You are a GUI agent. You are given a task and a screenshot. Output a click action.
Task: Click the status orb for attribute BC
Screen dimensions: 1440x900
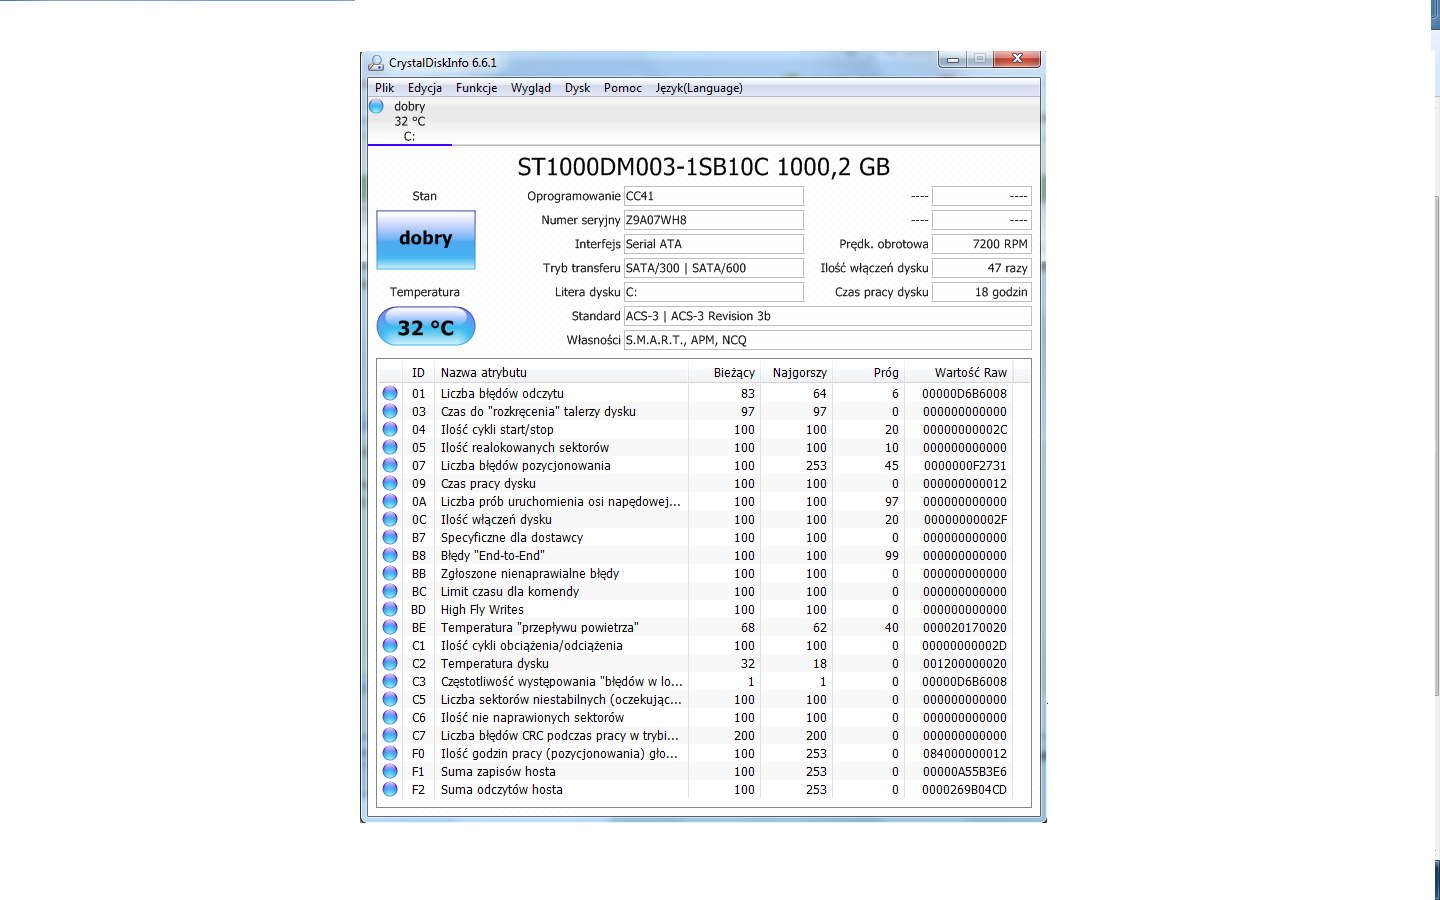pos(390,591)
